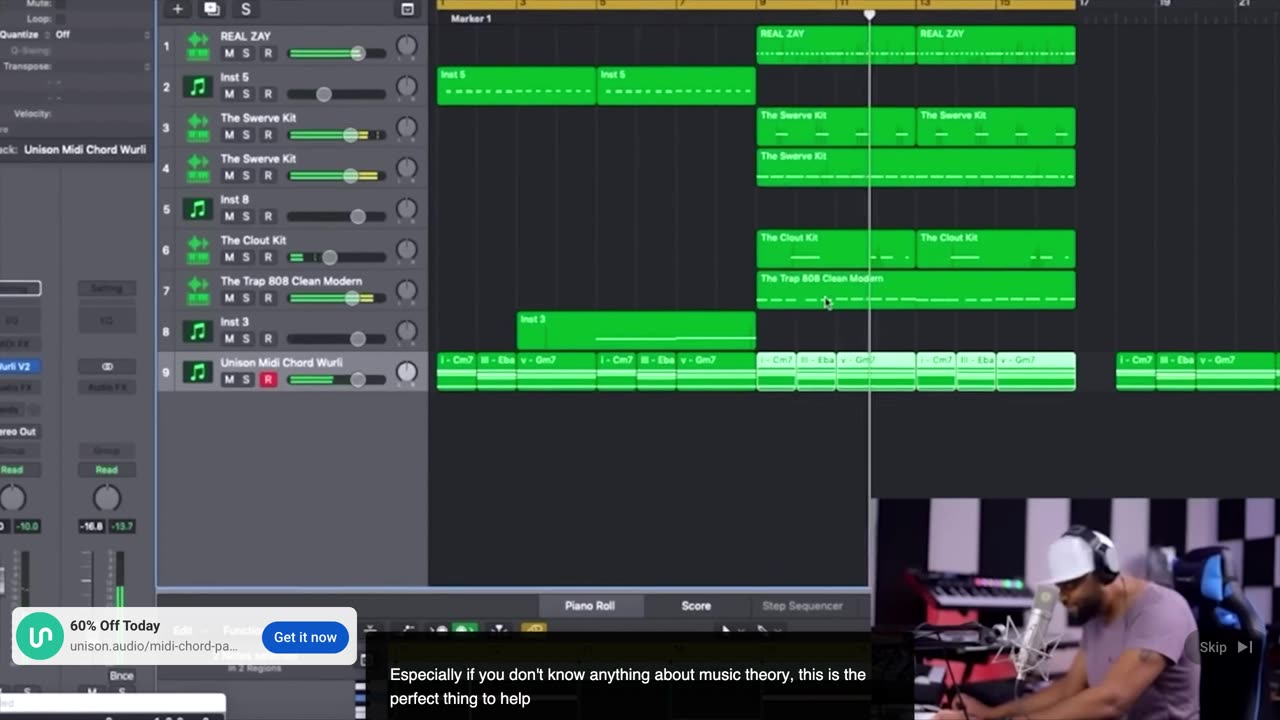Click The Clout Kit track icon
Viewport: 1280px width, 720px height.
(198, 250)
